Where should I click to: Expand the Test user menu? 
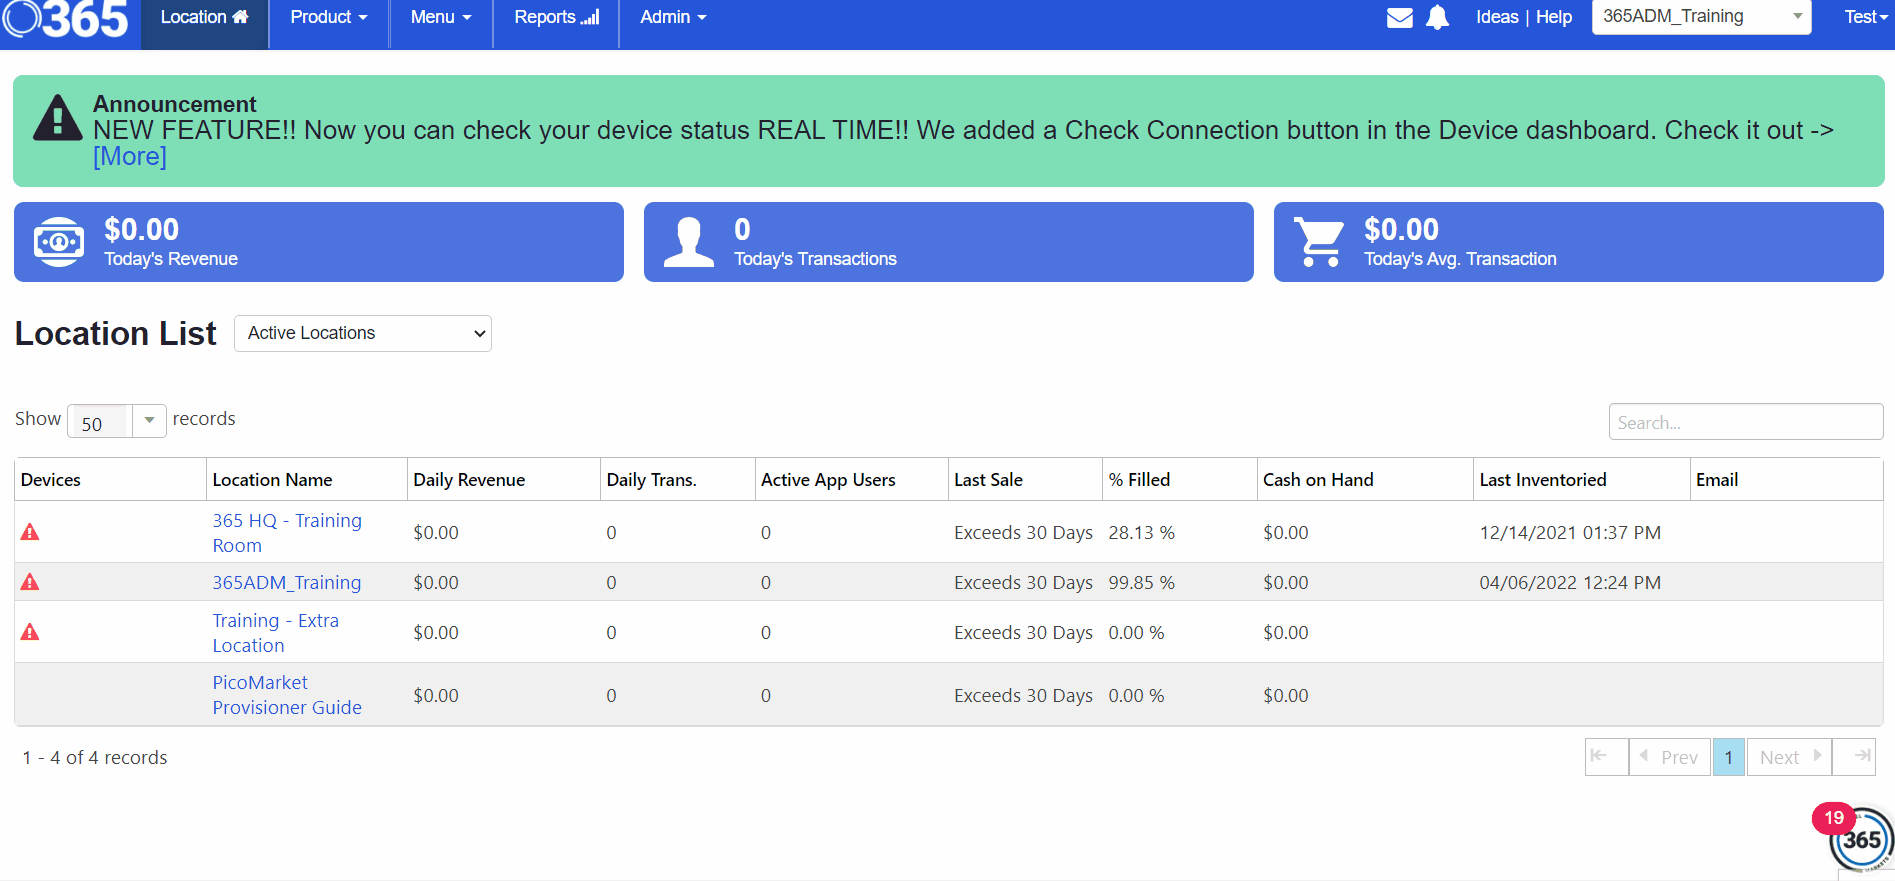tap(1865, 17)
